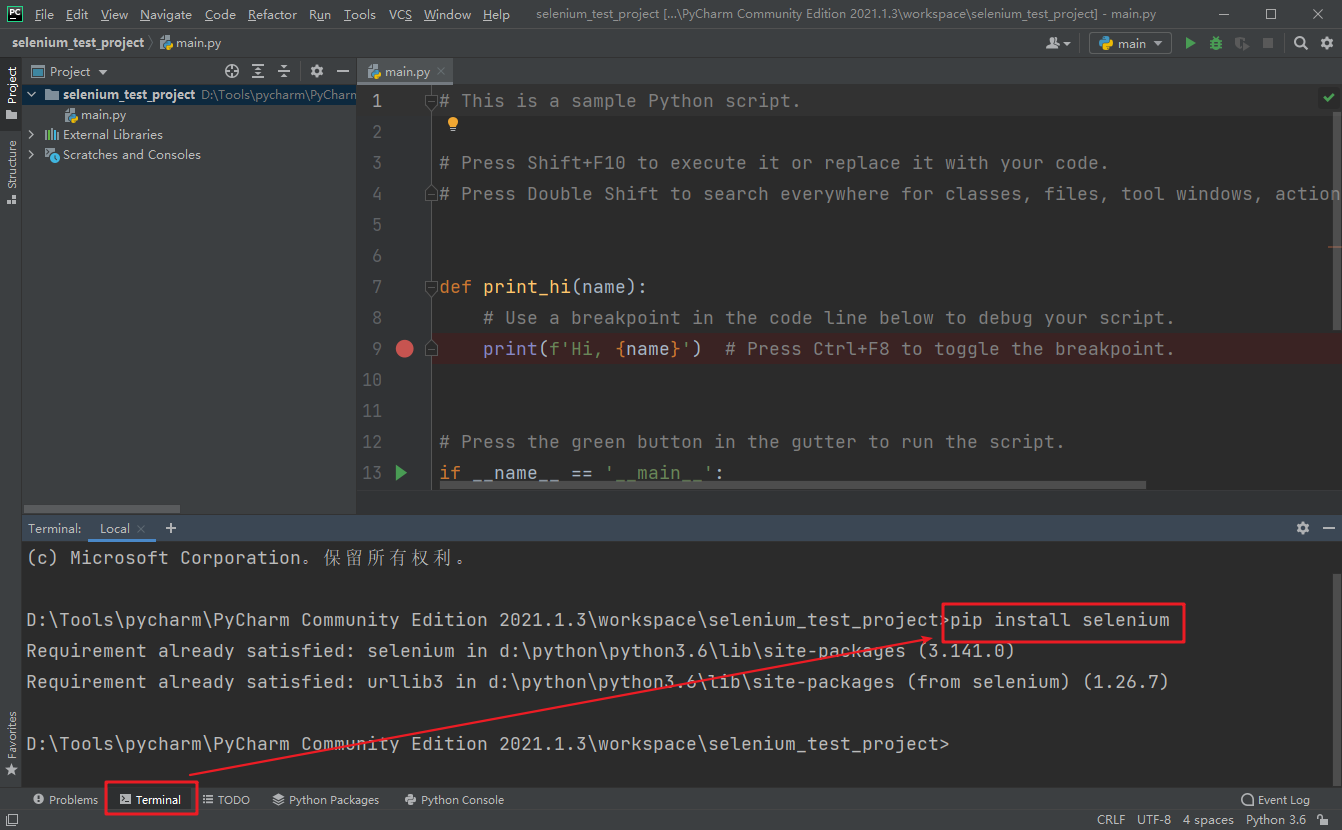Expand External Libraries node

32,134
